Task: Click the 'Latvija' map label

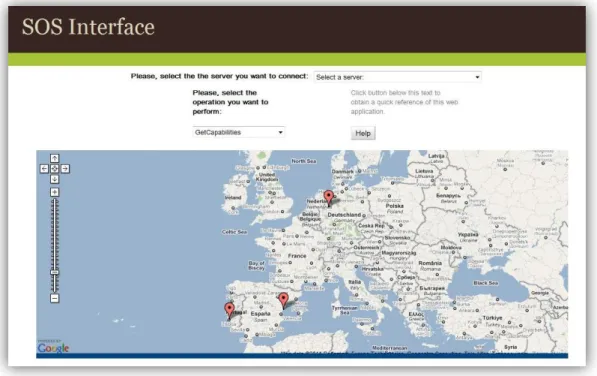Action: [436, 156]
